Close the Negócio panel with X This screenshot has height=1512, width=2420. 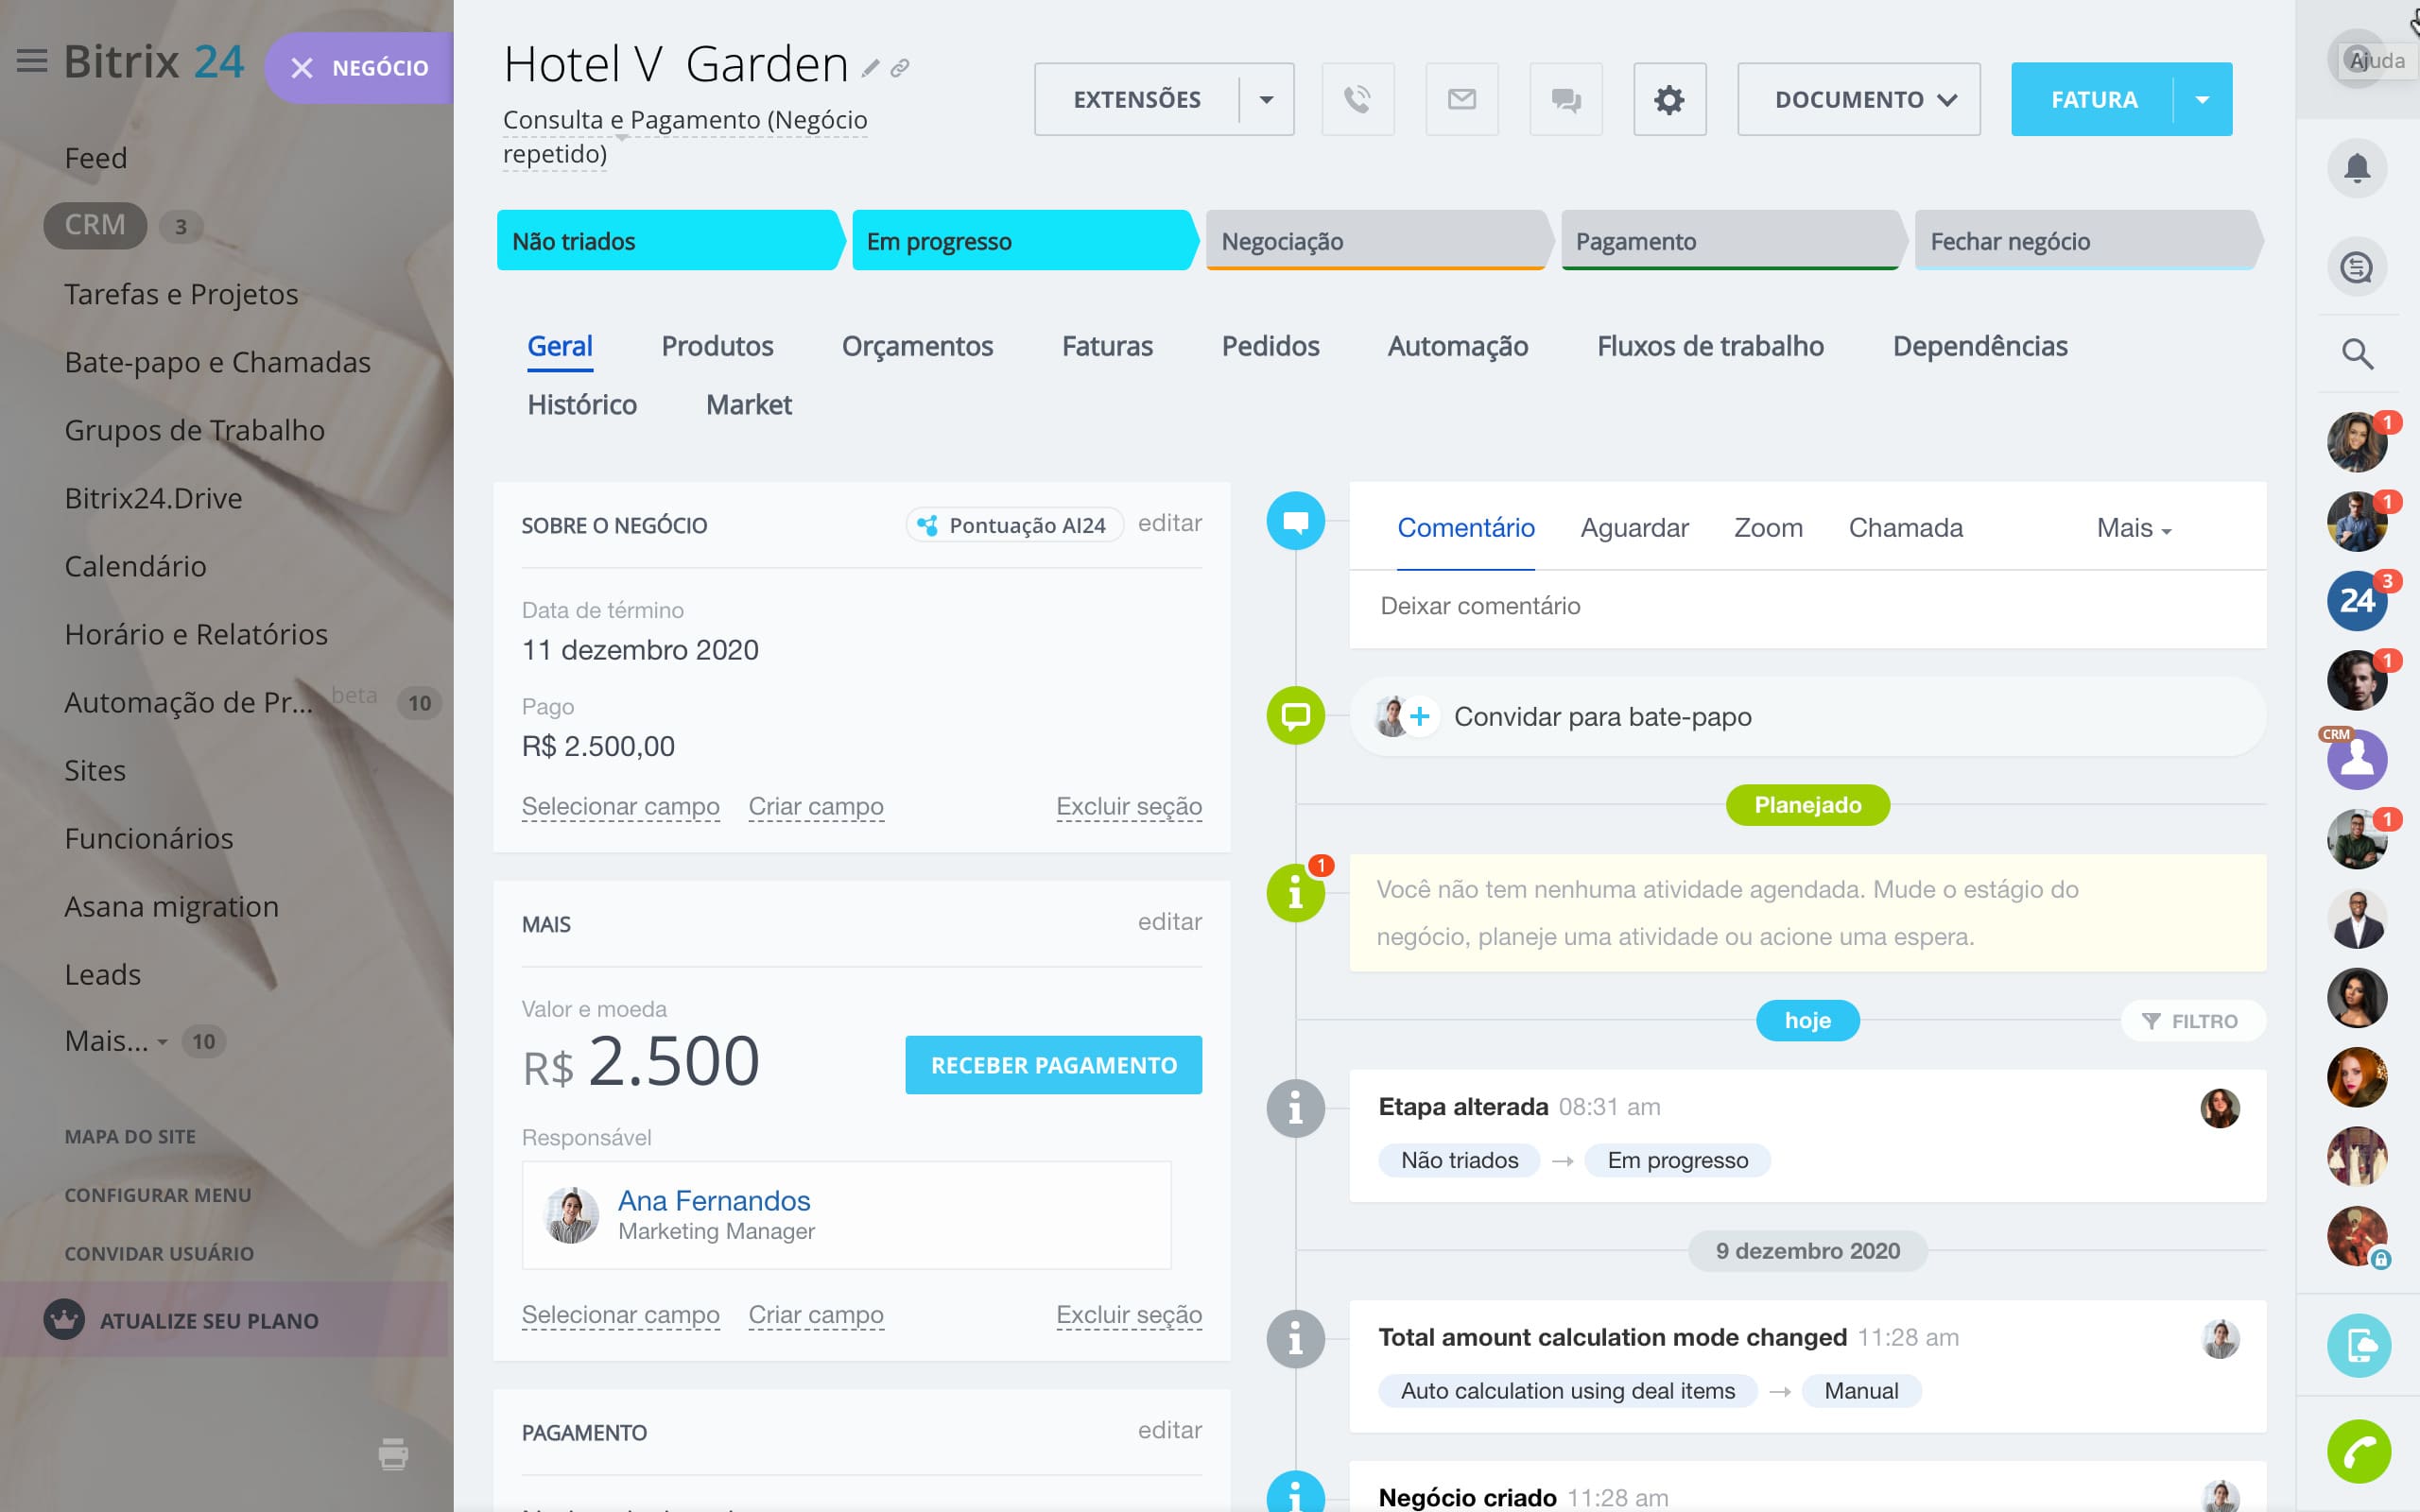[302, 68]
